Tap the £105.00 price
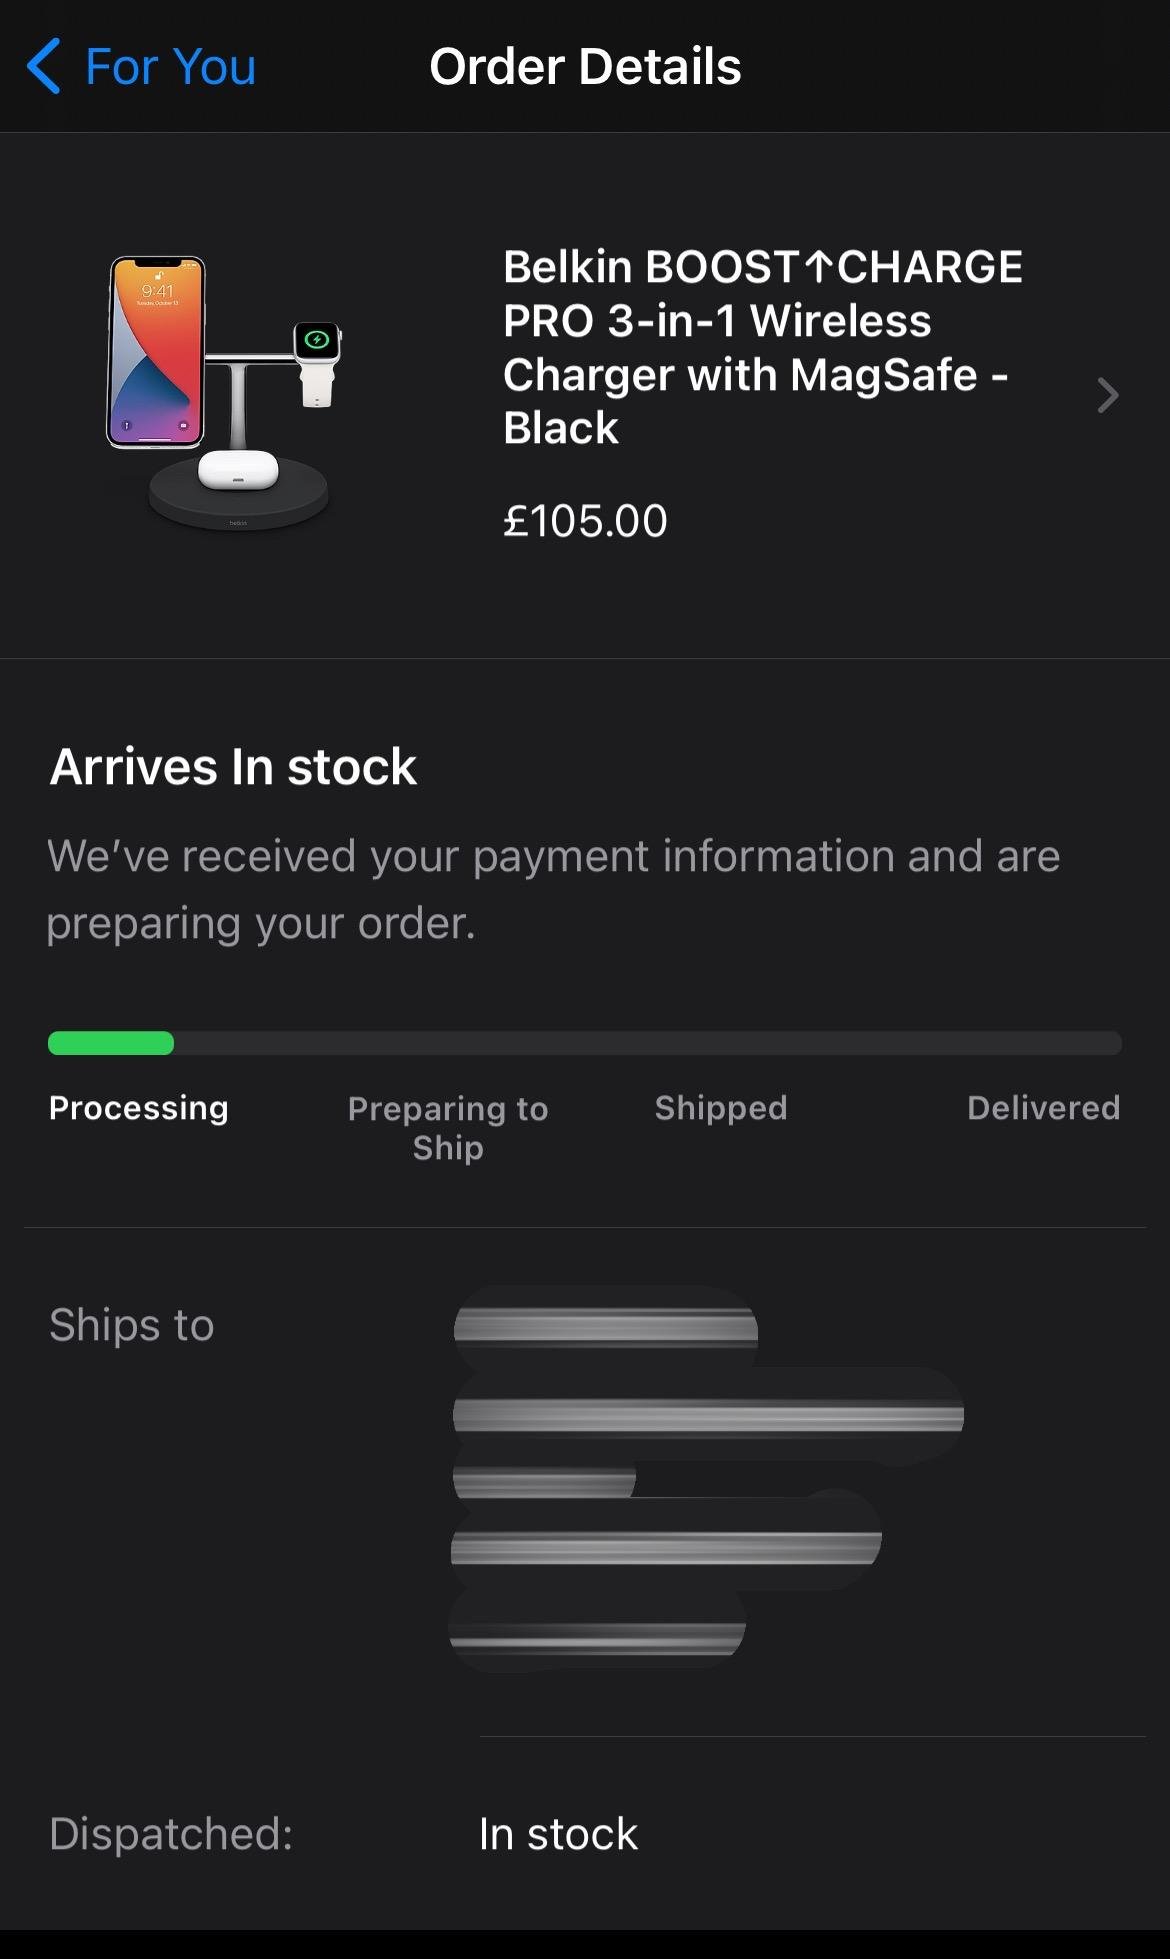Screen dimensions: 1170x1959 click(x=585, y=521)
